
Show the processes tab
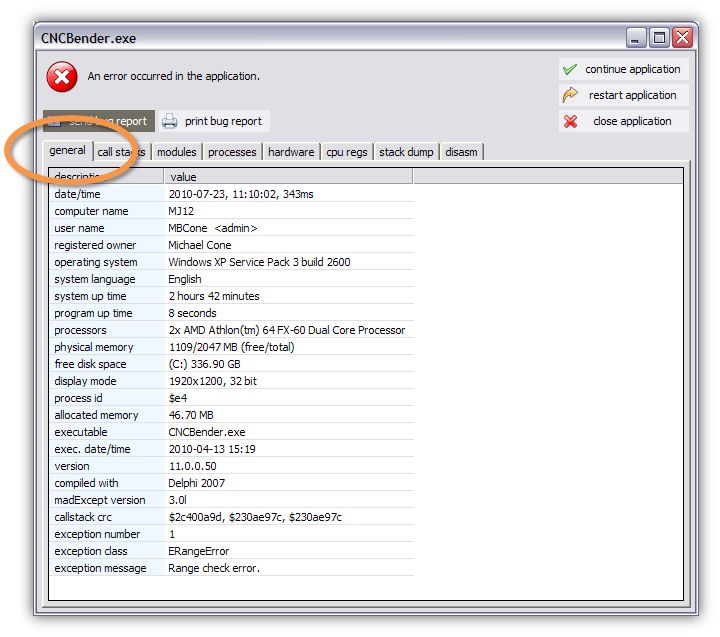click(x=232, y=152)
